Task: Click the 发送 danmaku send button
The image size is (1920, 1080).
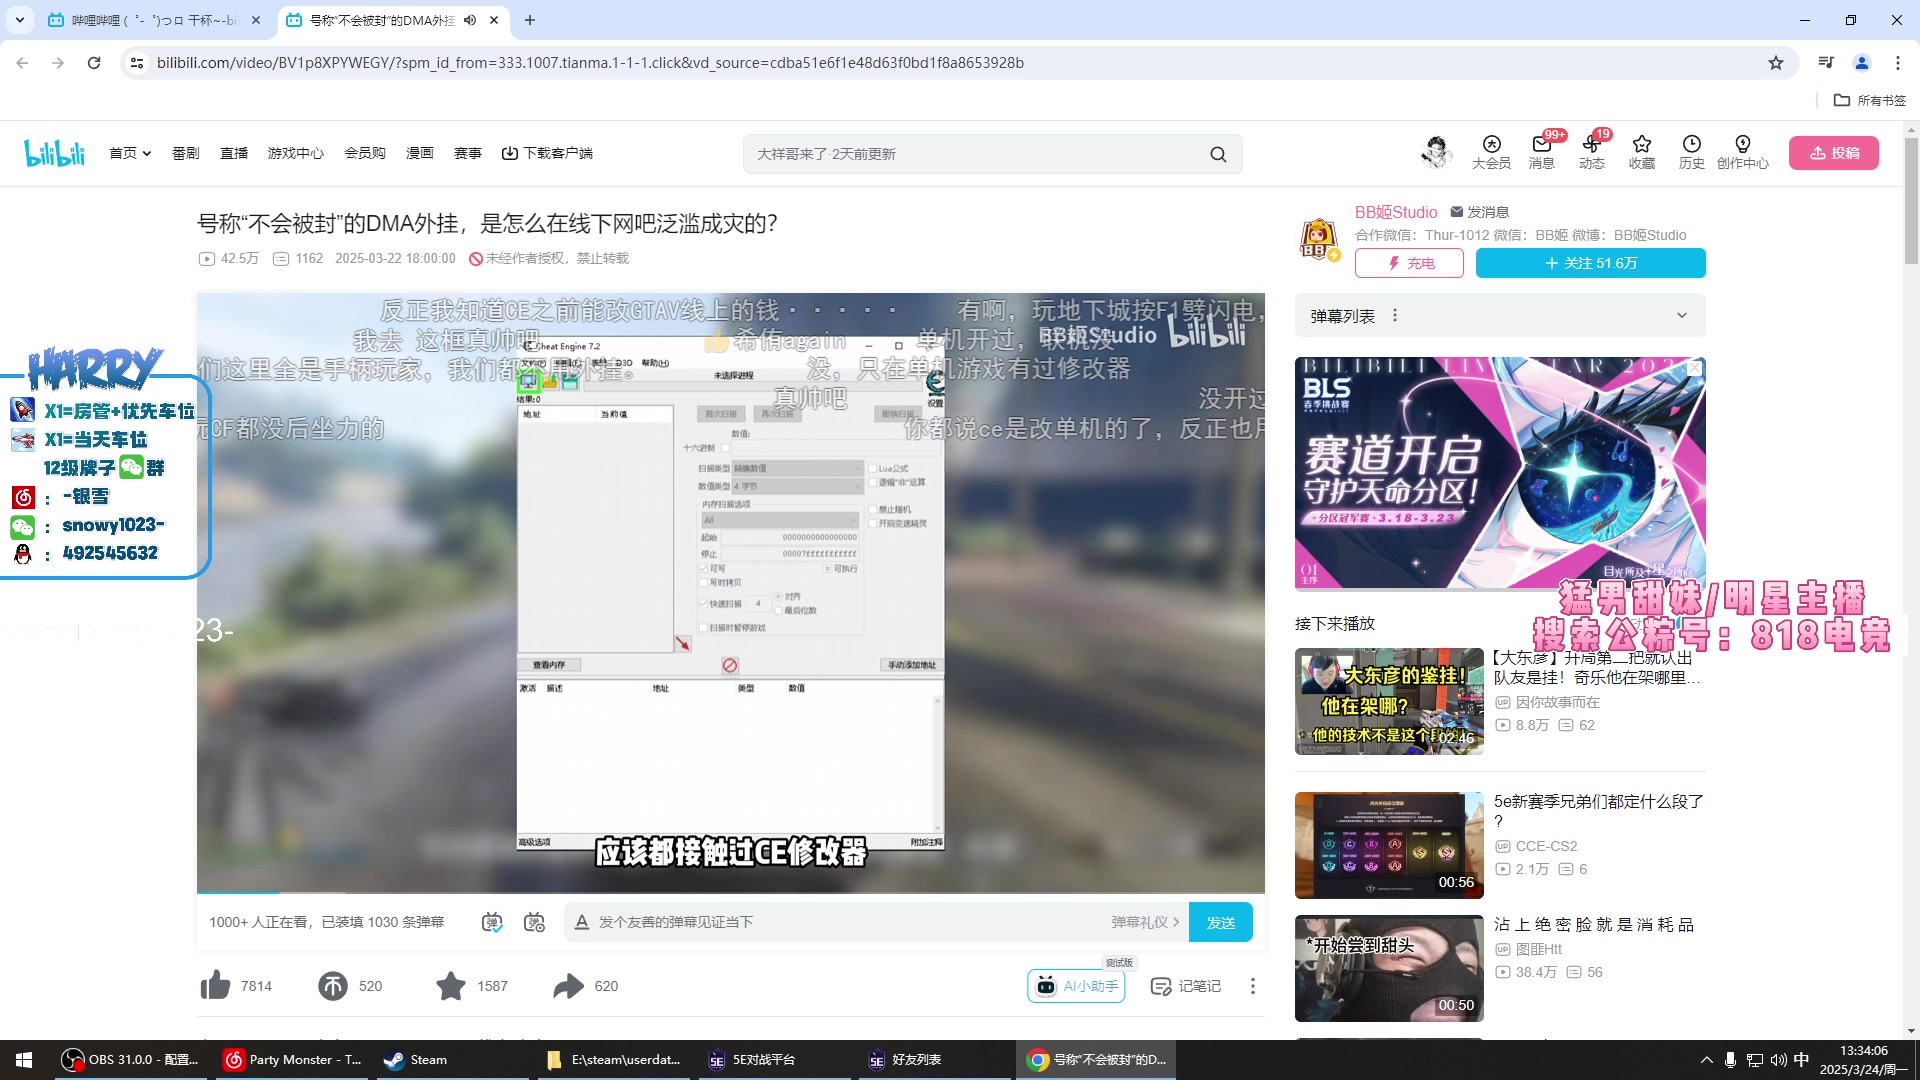Action: tap(1221, 922)
